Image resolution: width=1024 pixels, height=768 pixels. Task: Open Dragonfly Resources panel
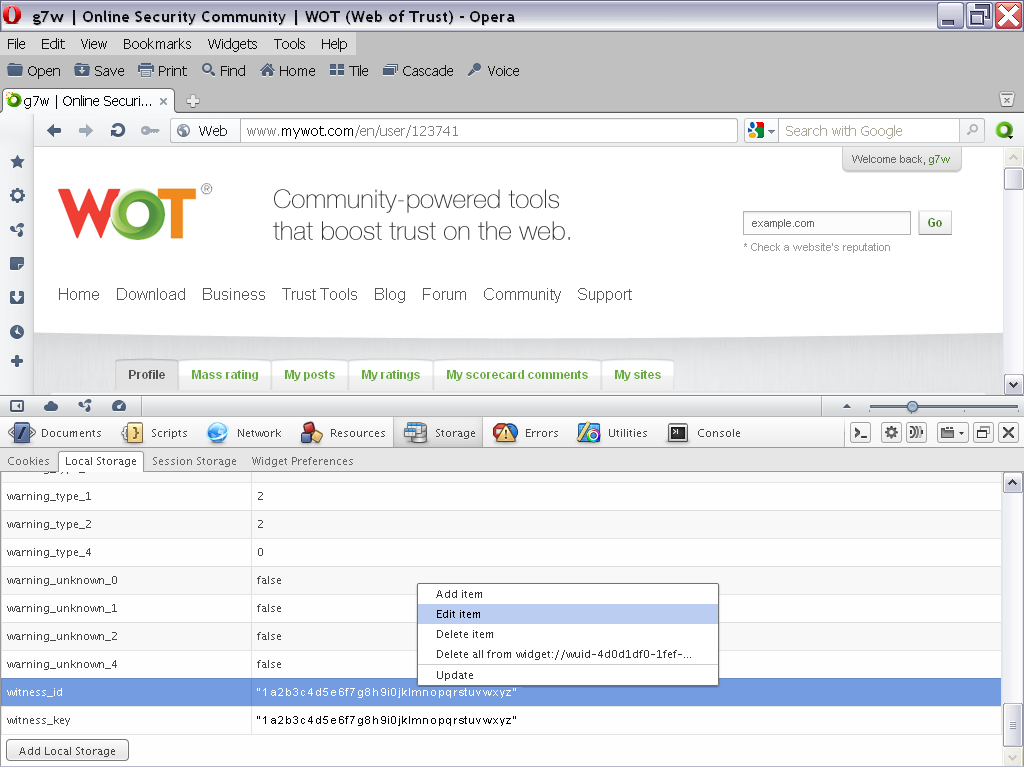(x=343, y=433)
